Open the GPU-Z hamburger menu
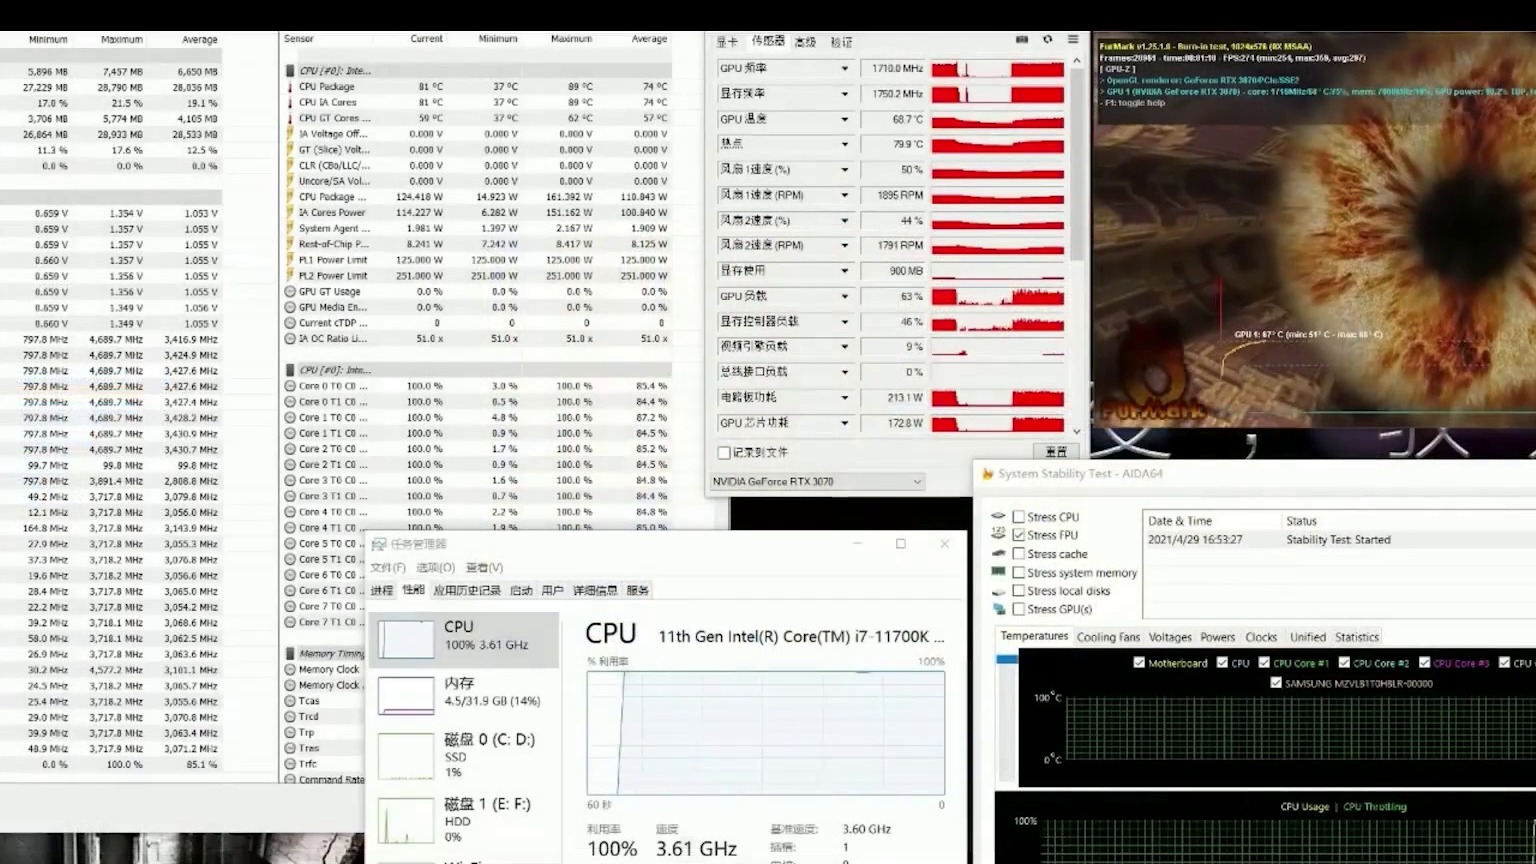The height and width of the screenshot is (864, 1536). pyautogui.click(x=1072, y=40)
